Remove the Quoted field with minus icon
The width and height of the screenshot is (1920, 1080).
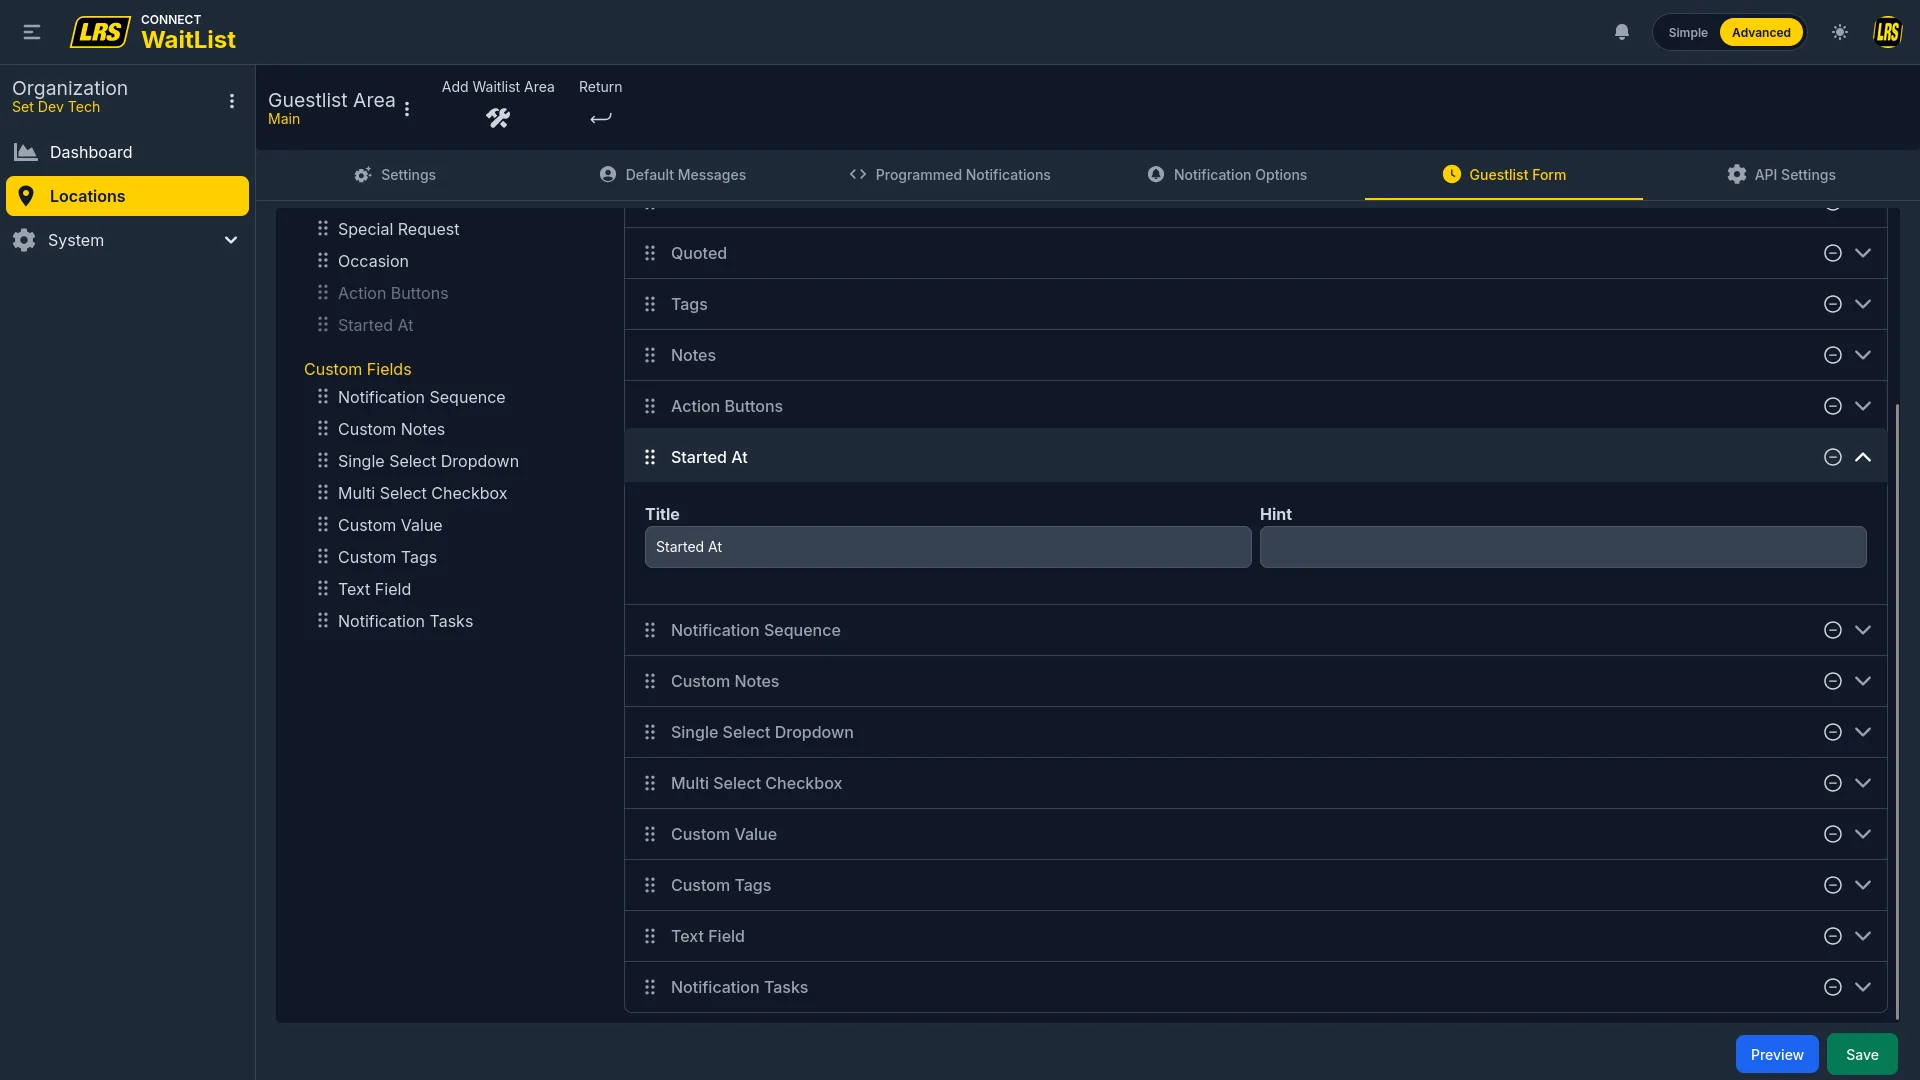pyautogui.click(x=1832, y=253)
